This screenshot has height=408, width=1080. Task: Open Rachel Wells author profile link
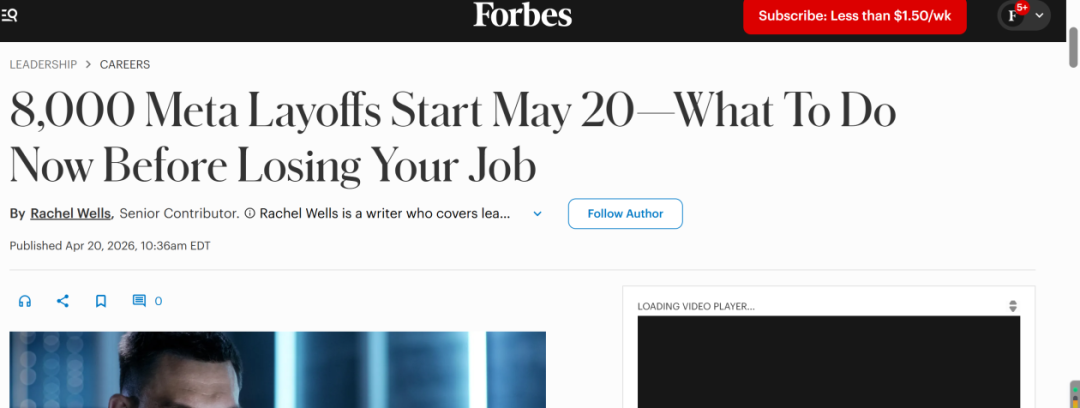pyautogui.click(x=70, y=213)
